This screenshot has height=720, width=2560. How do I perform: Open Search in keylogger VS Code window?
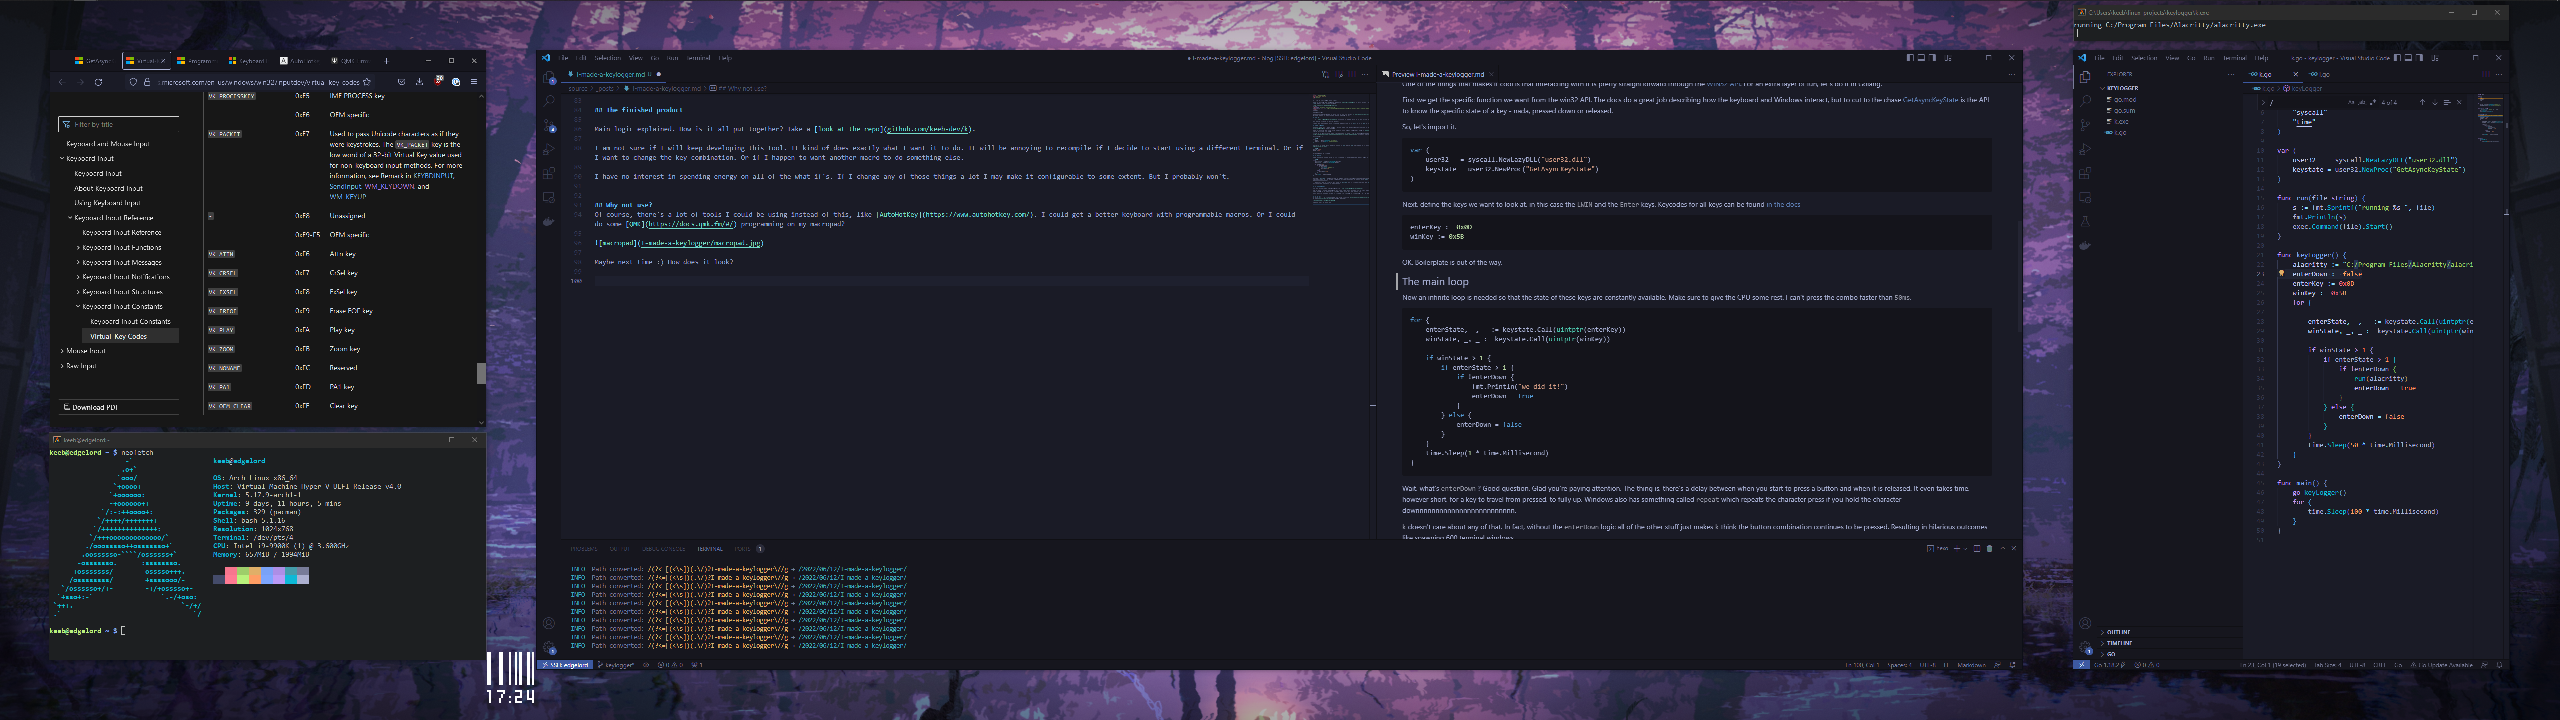2085,101
